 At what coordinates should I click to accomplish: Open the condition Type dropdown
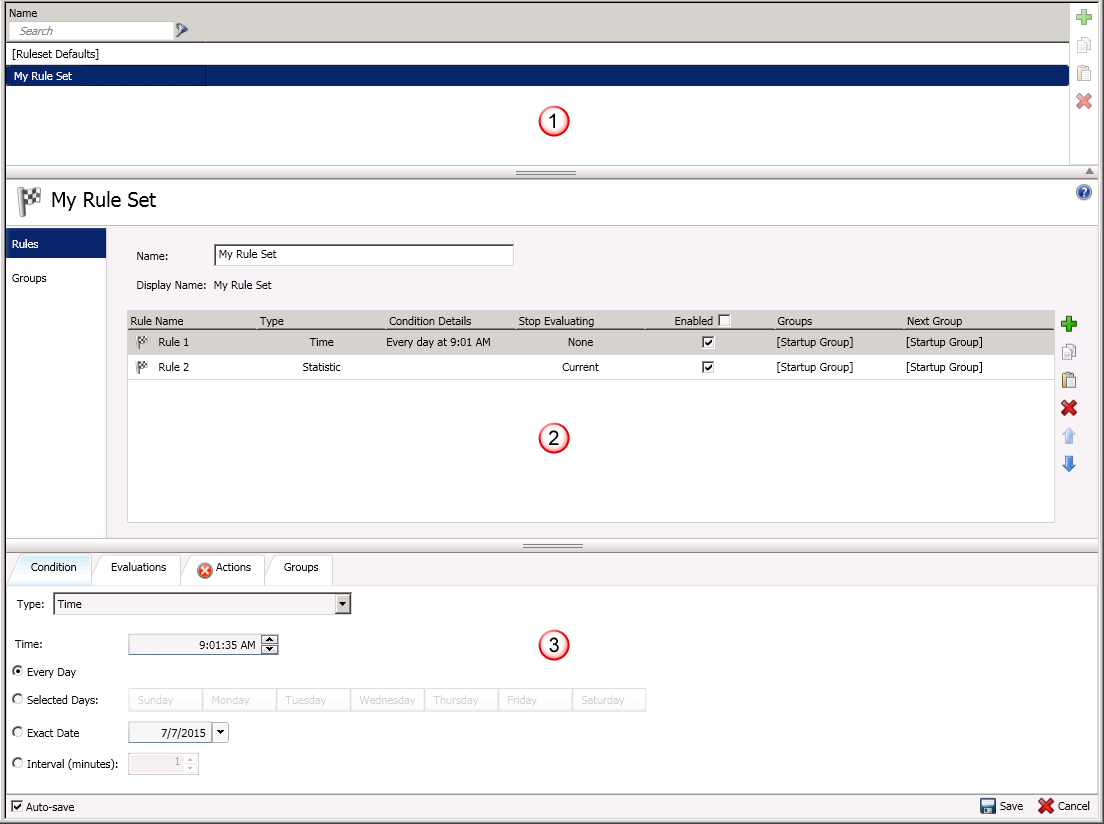[343, 604]
